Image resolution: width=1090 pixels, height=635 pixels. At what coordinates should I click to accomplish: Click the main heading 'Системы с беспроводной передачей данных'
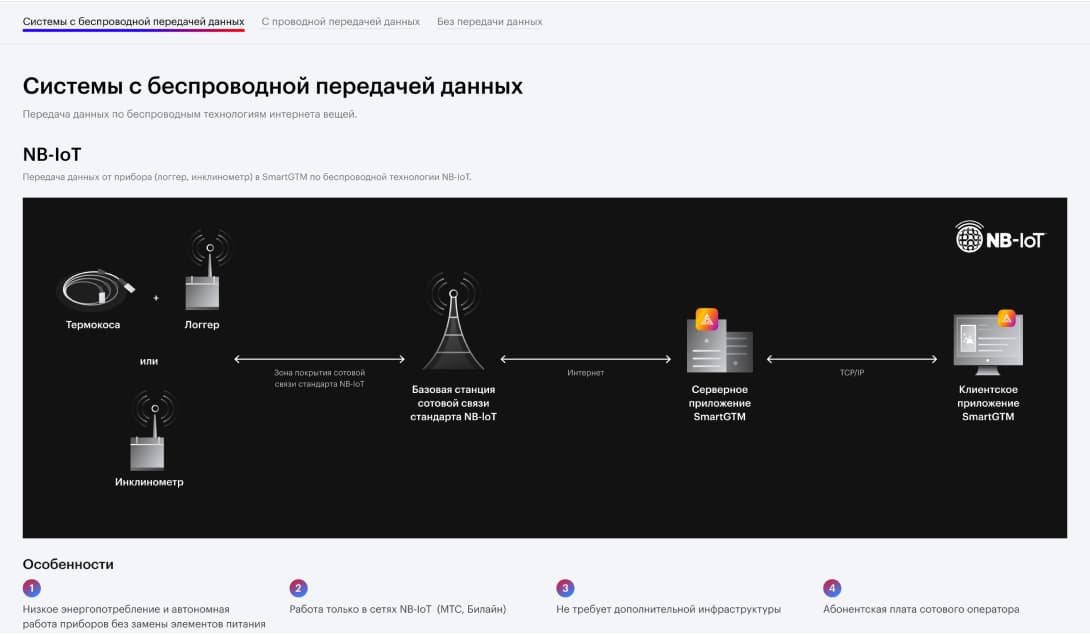tap(272, 86)
